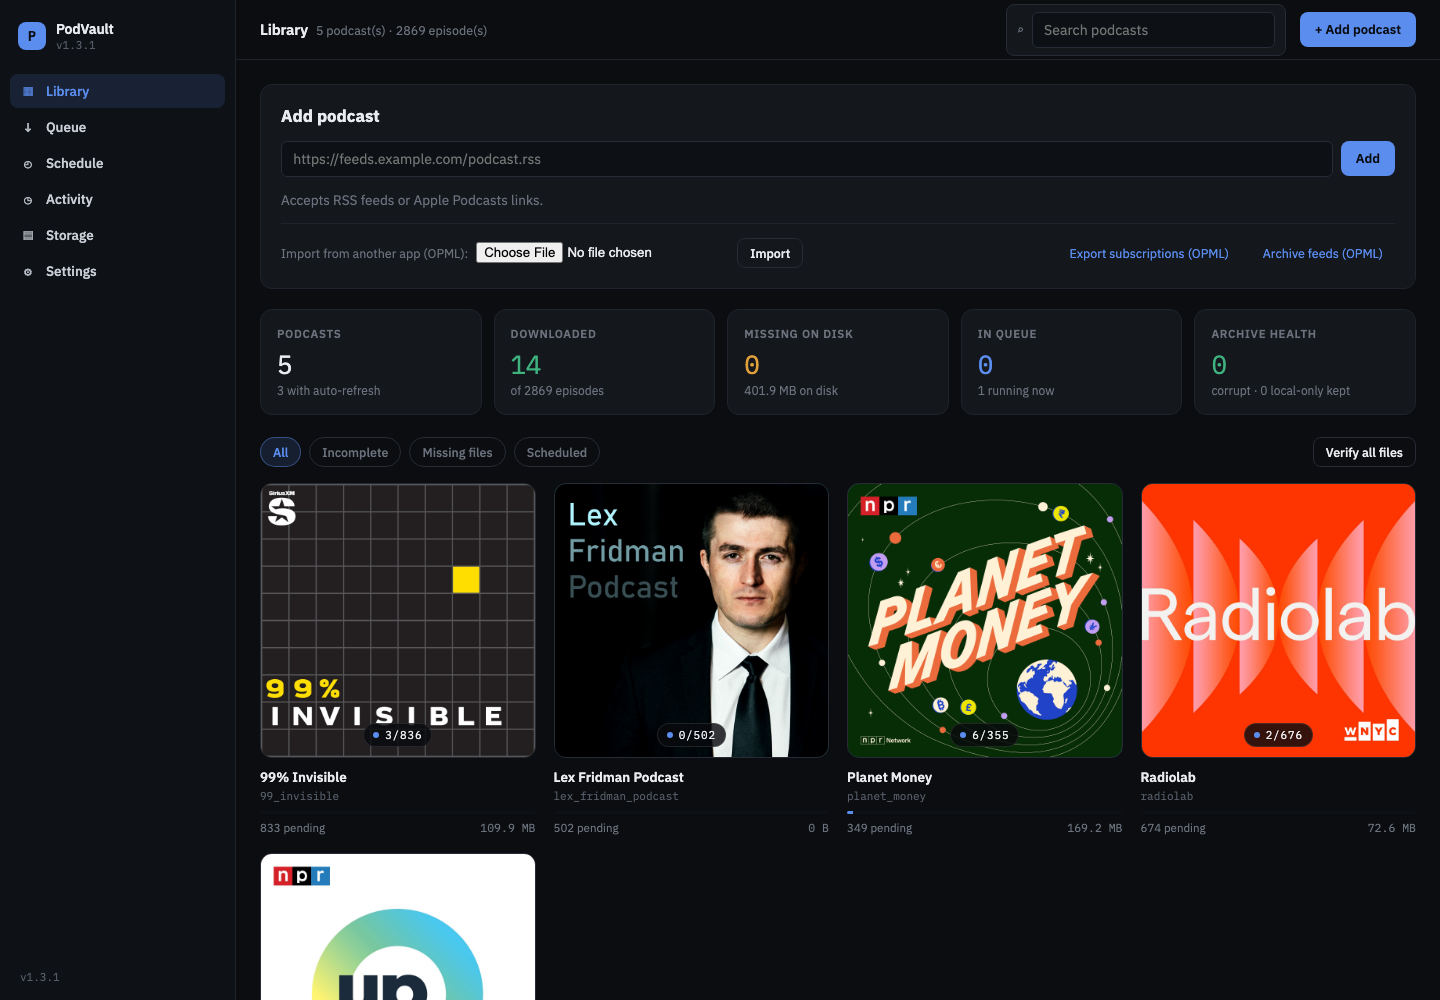Open the NPR Up podcast cover at bottom
Viewport: 1440px width, 1000px height.
tap(398, 926)
